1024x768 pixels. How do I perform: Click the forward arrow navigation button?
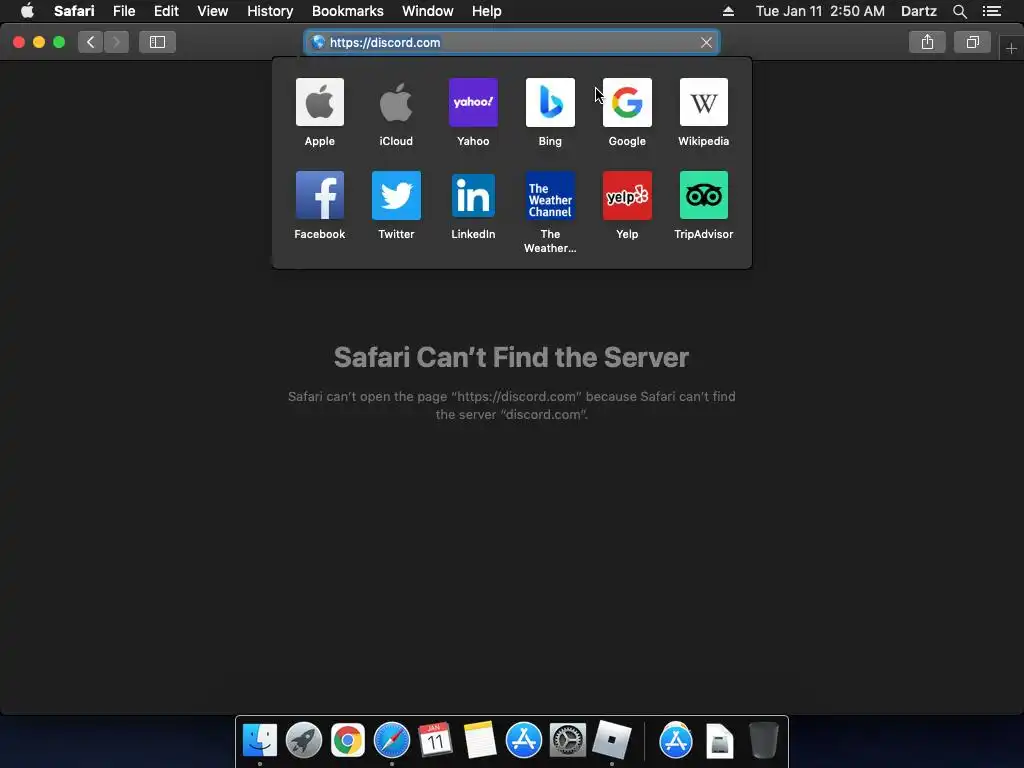pos(116,42)
